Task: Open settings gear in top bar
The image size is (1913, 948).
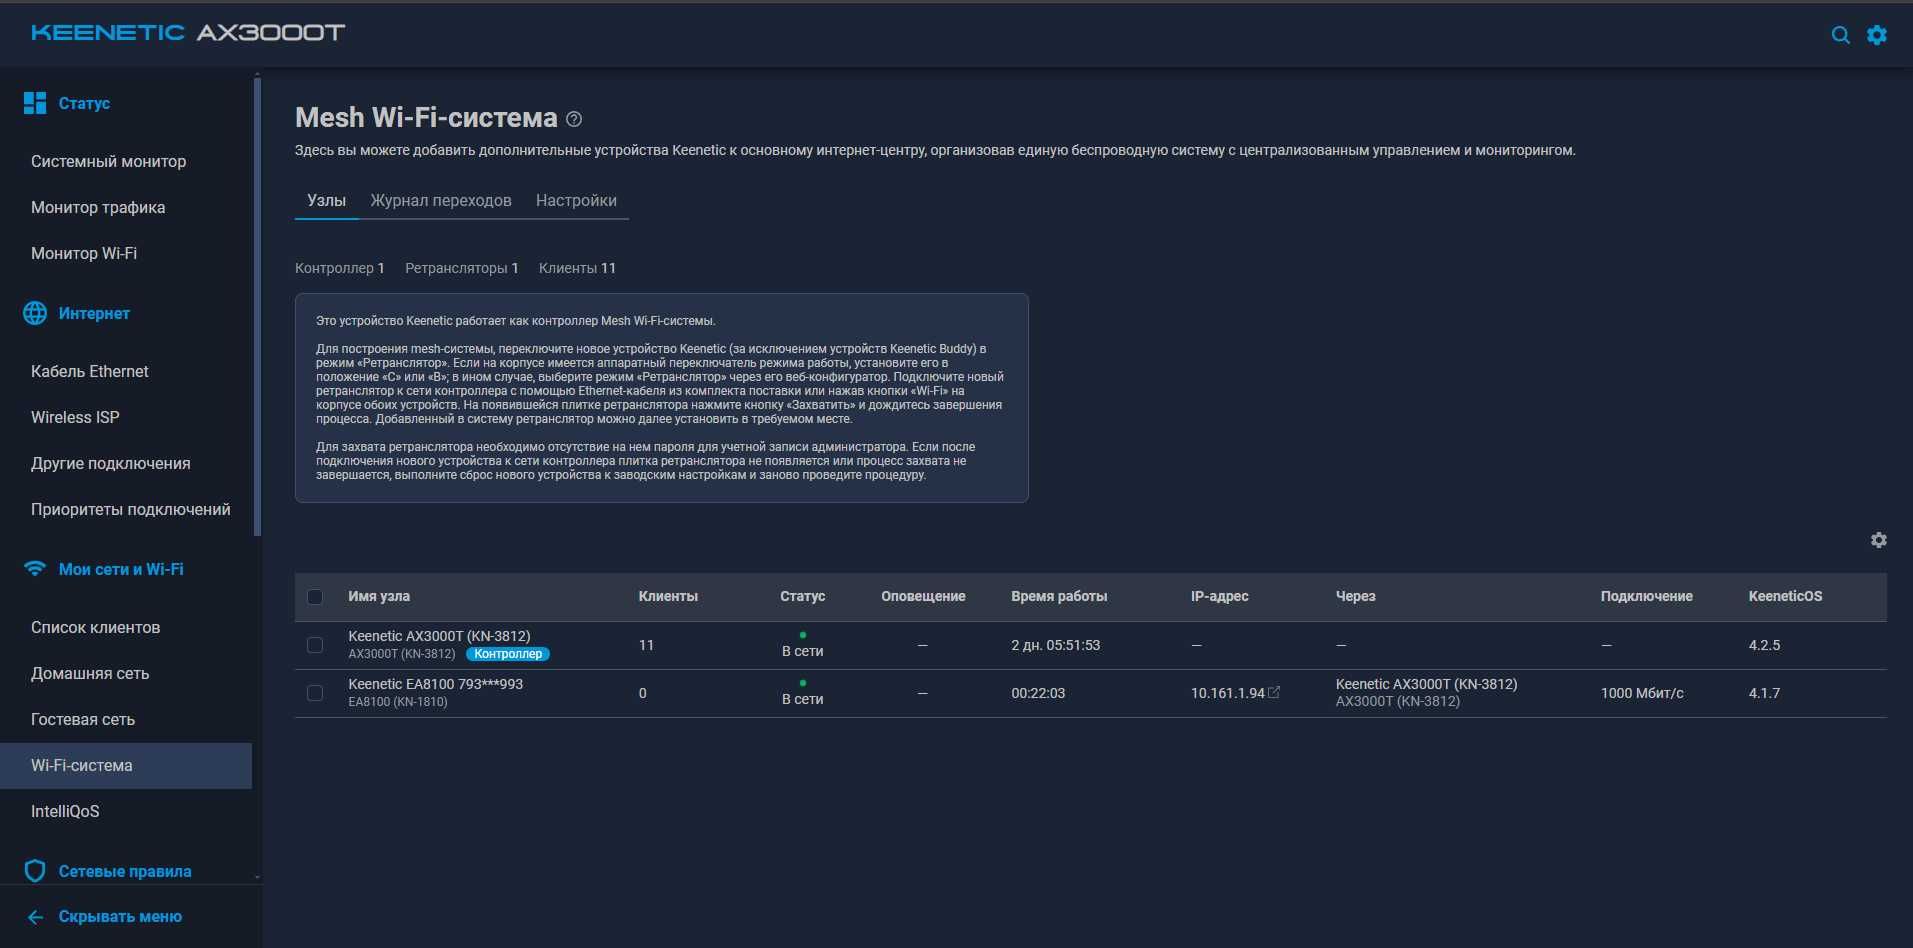Action: pyautogui.click(x=1877, y=35)
